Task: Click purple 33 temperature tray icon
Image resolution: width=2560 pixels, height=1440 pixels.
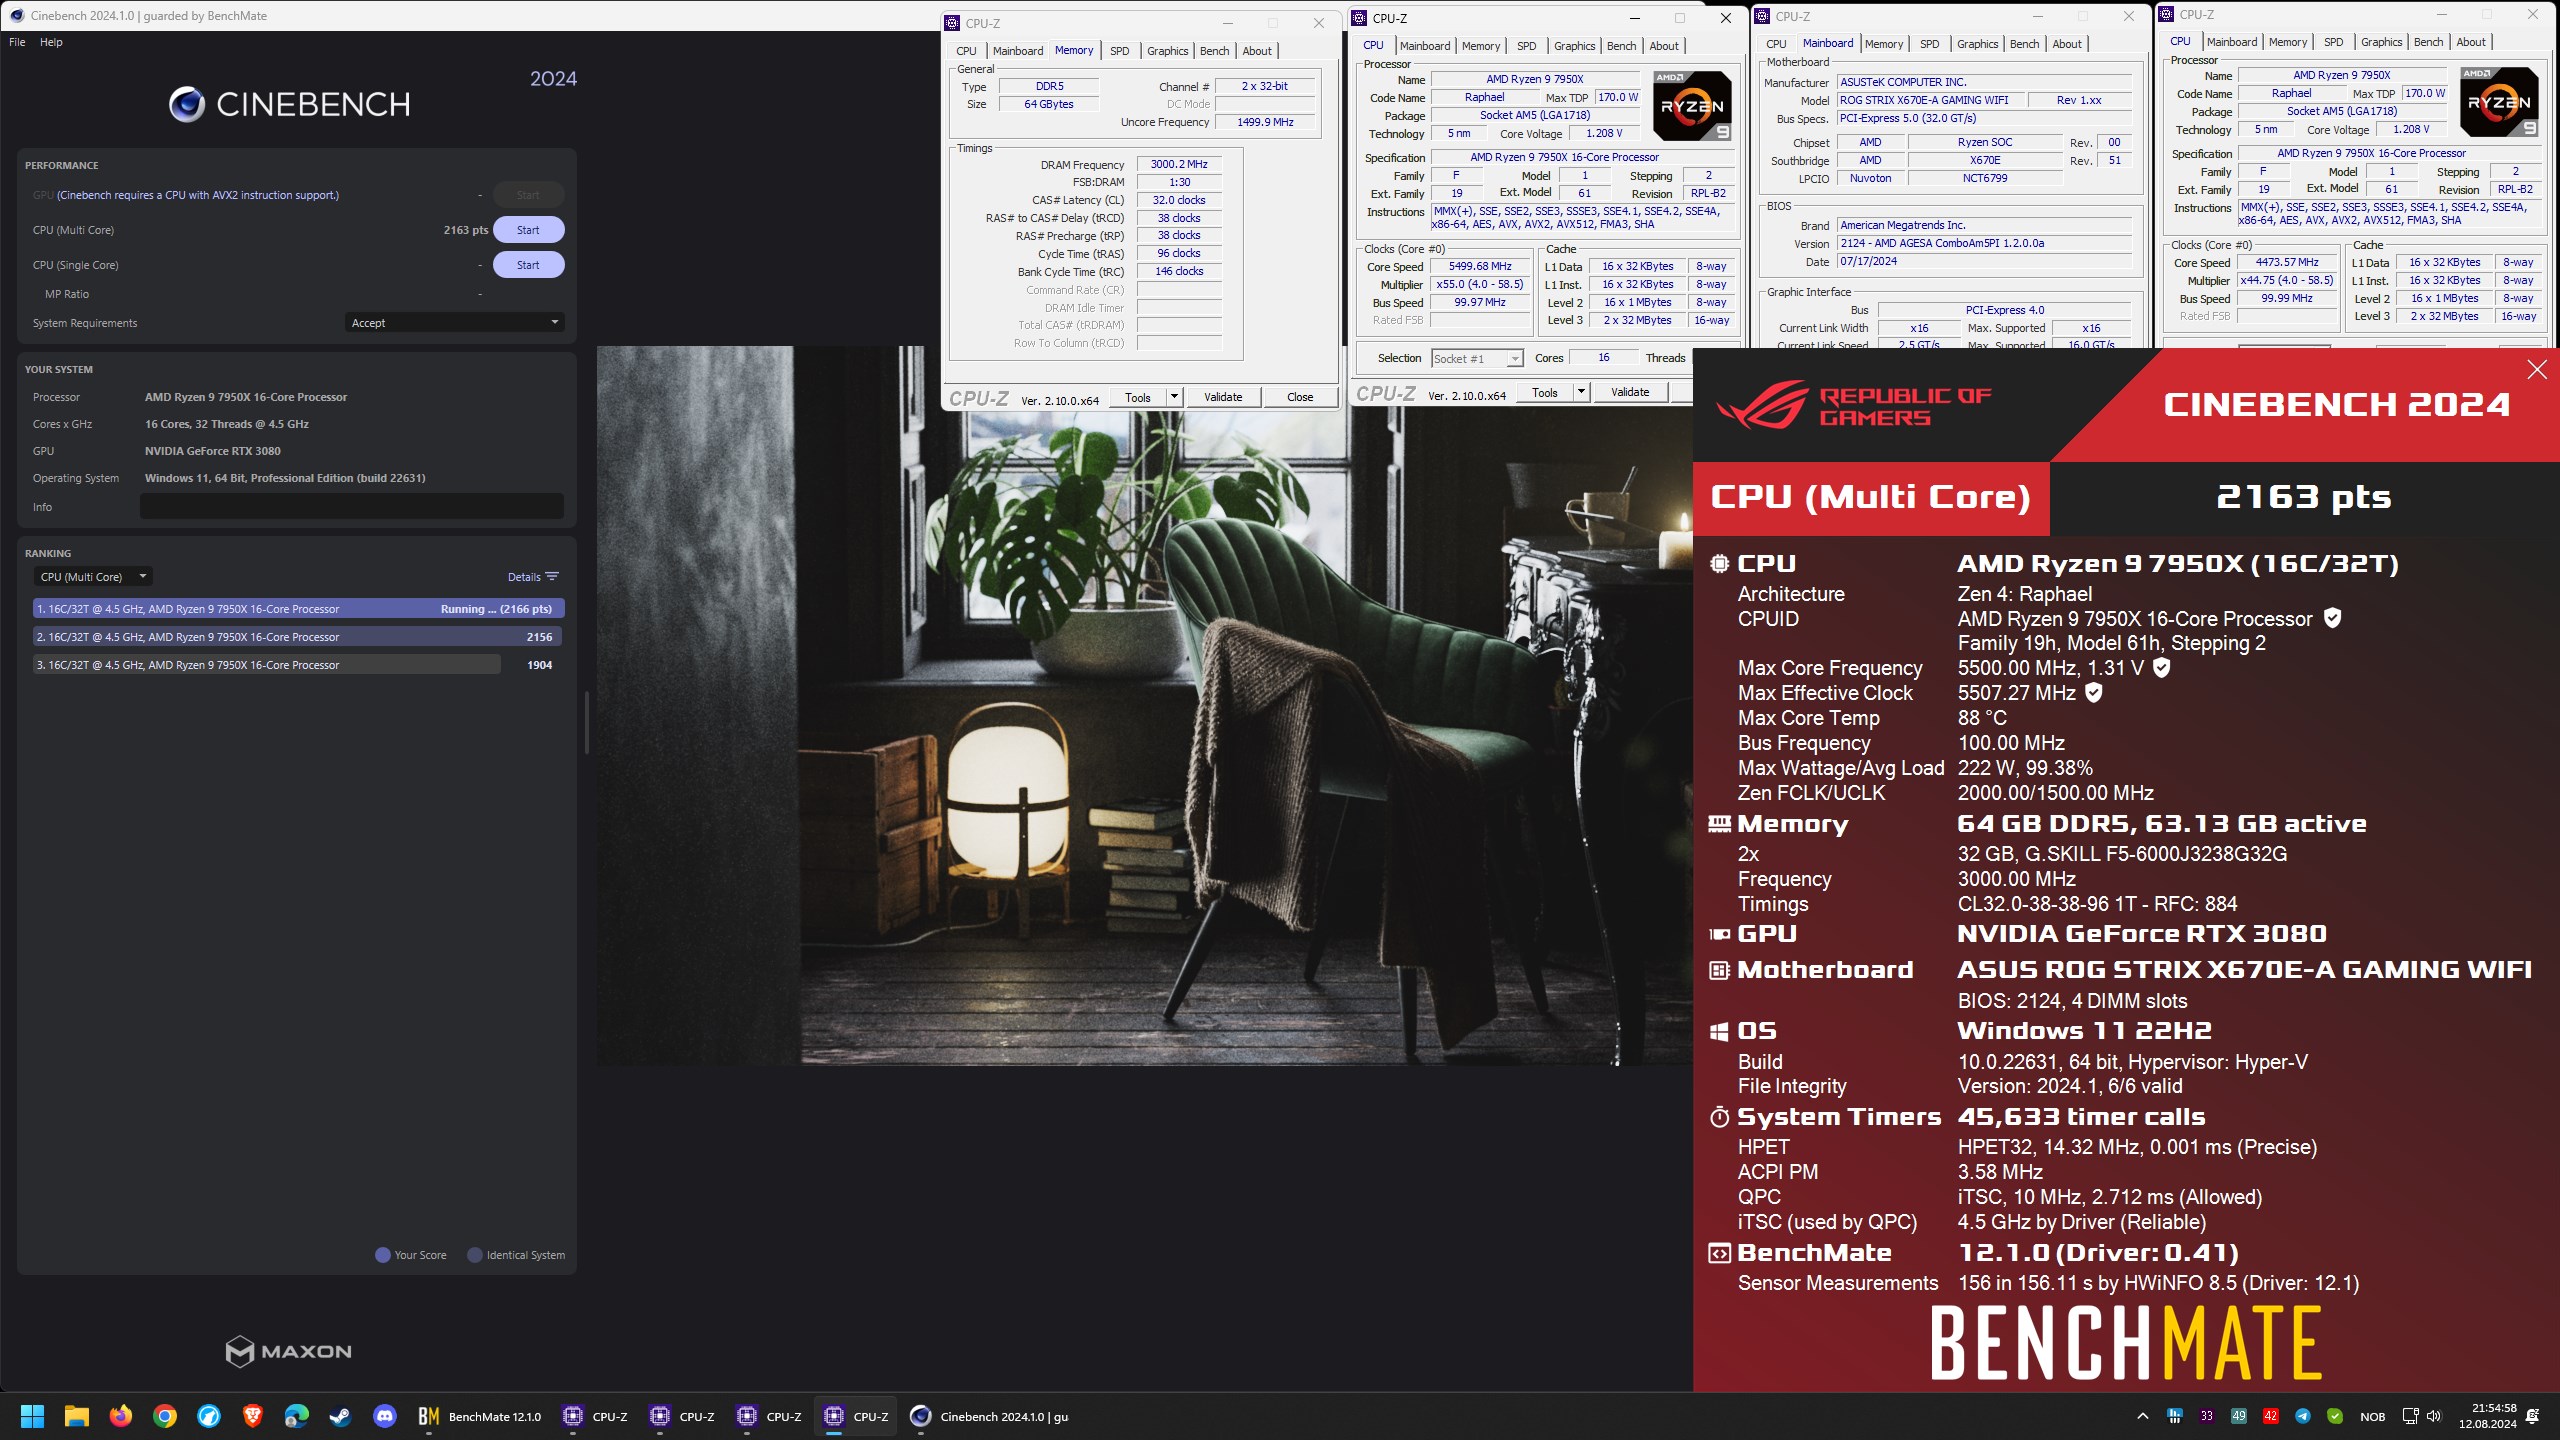Action: click(x=2207, y=1416)
